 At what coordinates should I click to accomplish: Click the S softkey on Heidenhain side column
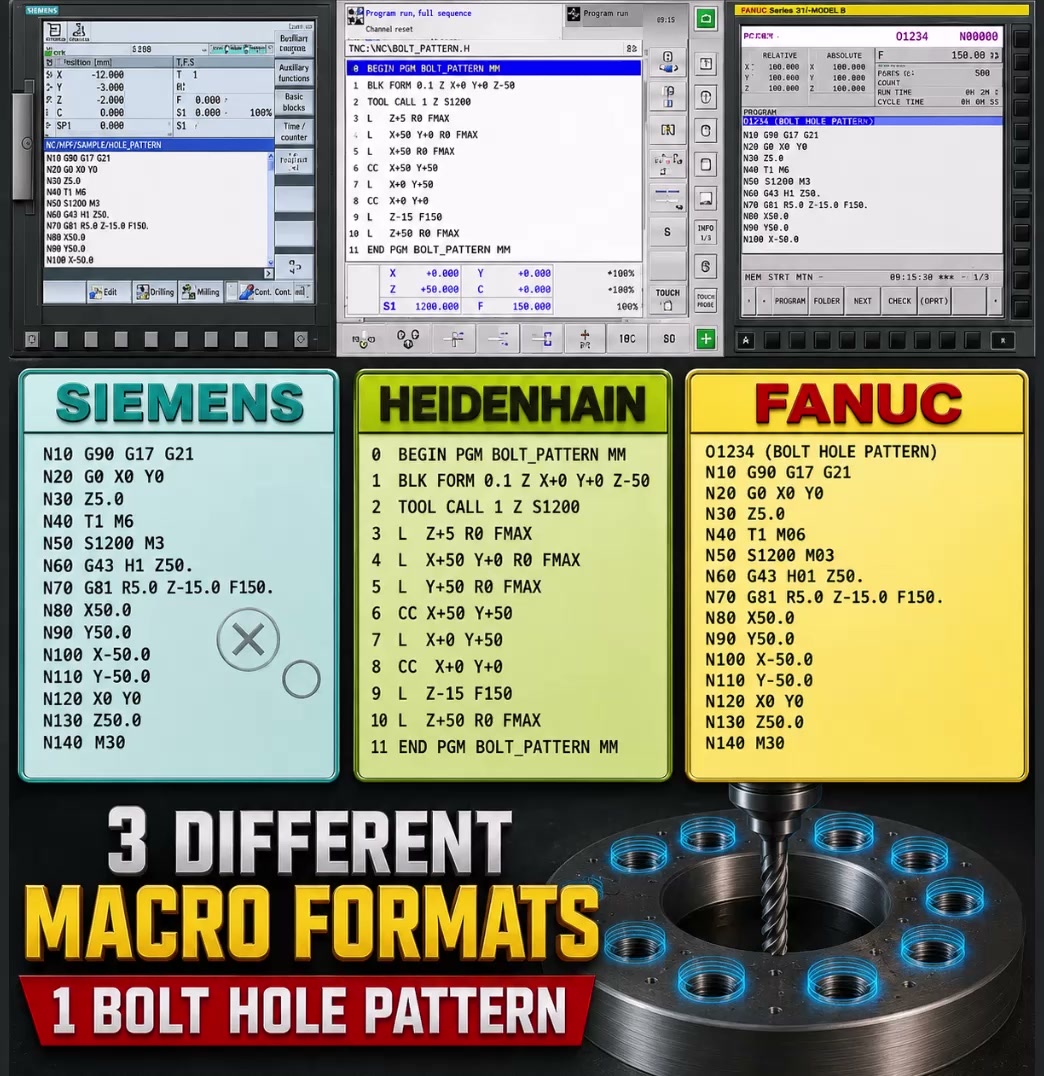coord(667,232)
